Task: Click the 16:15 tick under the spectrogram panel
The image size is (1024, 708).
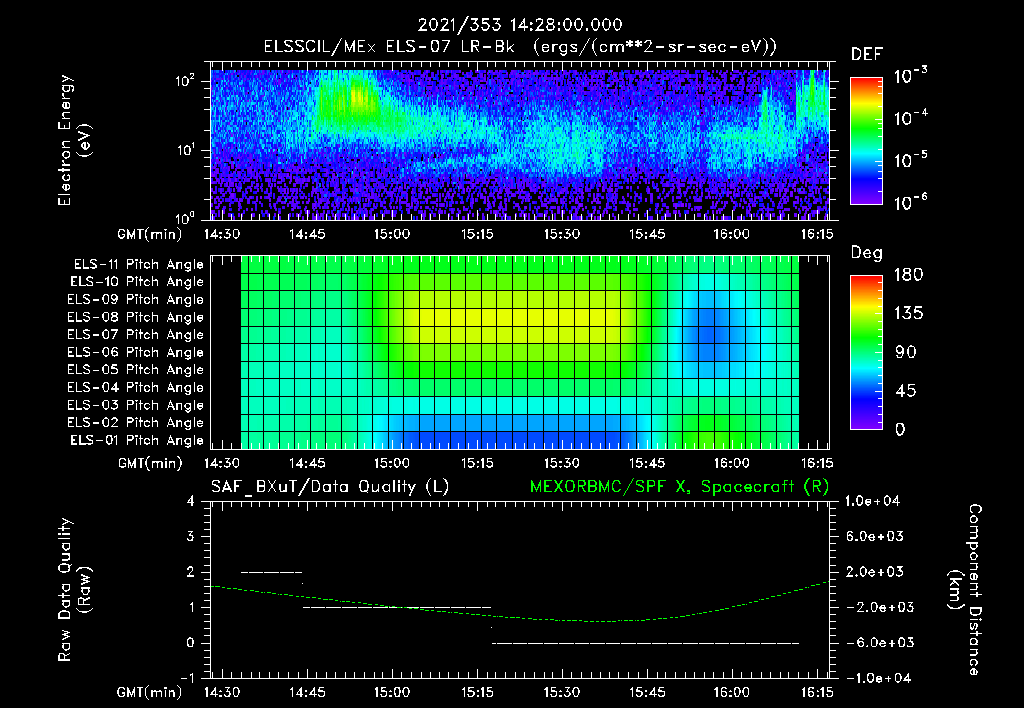Action: [x=817, y=234]
